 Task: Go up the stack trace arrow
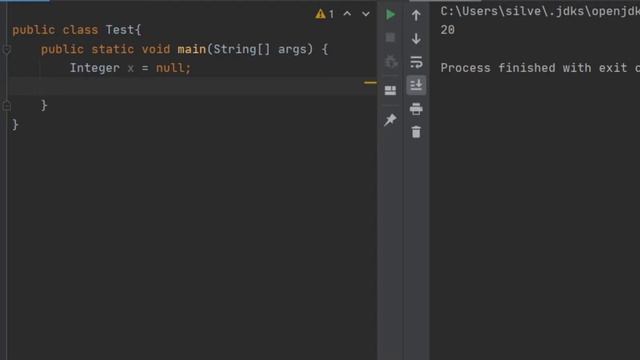pos(416,15)
